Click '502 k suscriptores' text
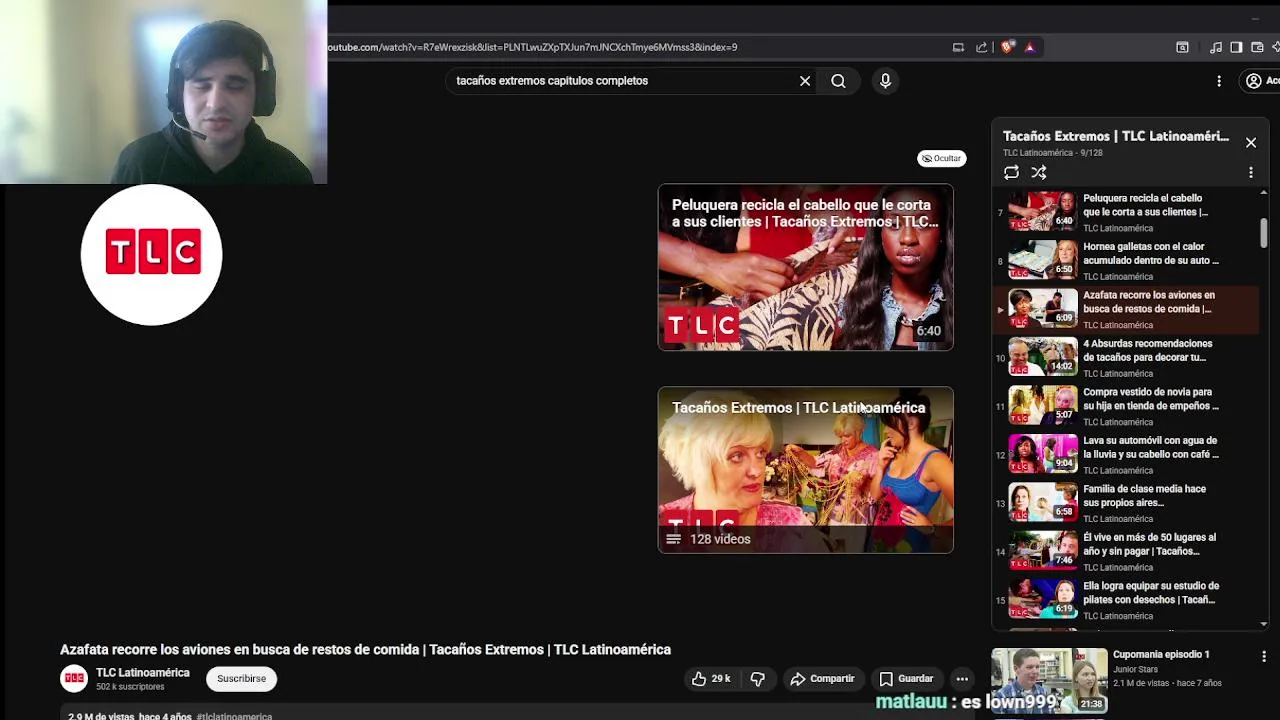Screen dimensions: 1280x720 click(130, 687)
